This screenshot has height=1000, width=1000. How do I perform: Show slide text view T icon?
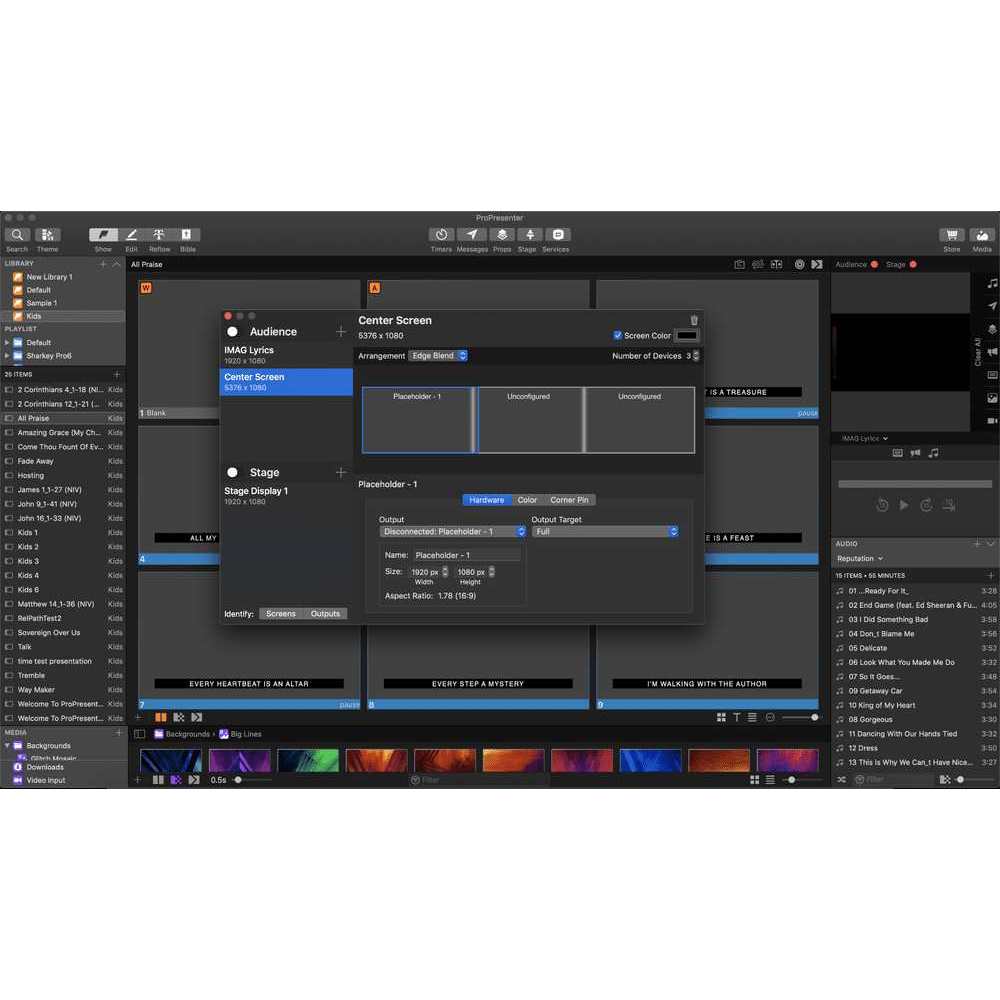(x=737, y=717)
